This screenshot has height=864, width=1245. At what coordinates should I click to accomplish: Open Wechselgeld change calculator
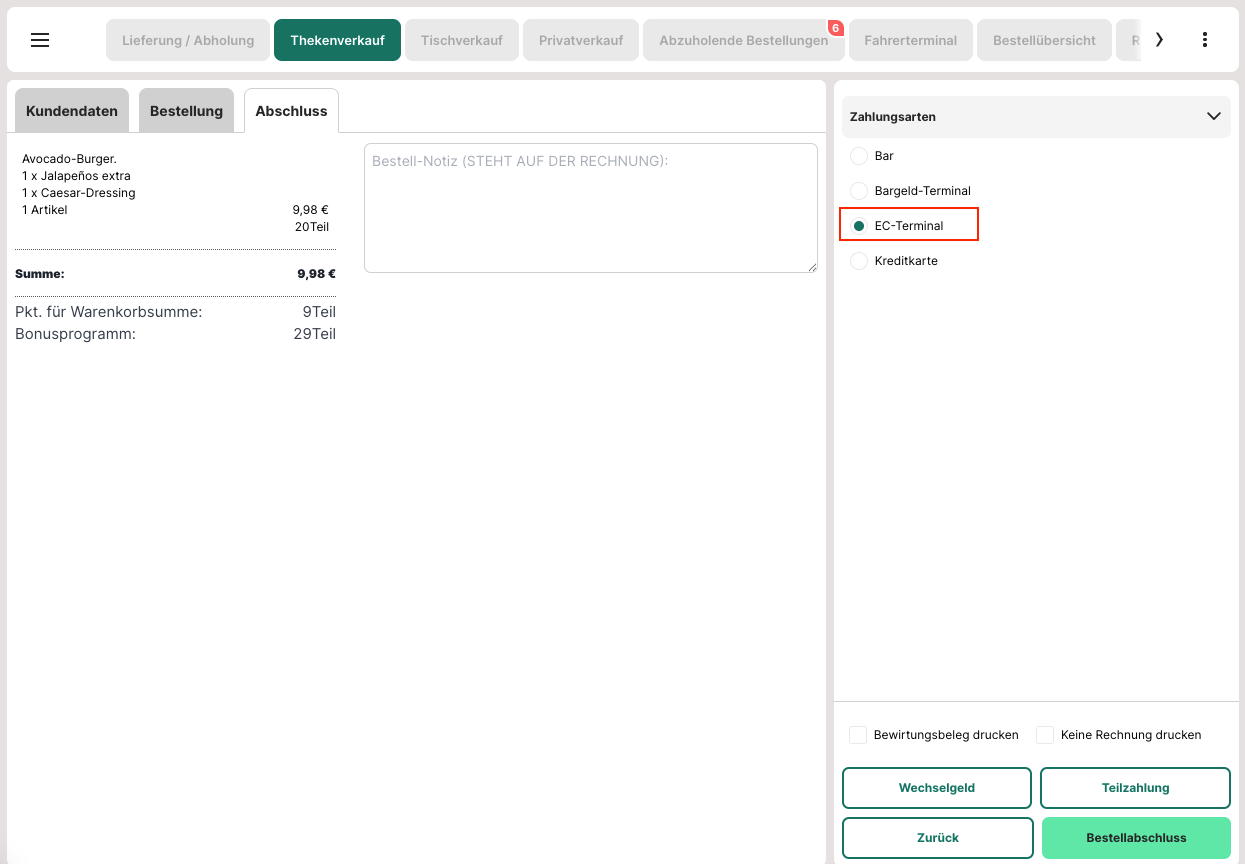[936, 788]
